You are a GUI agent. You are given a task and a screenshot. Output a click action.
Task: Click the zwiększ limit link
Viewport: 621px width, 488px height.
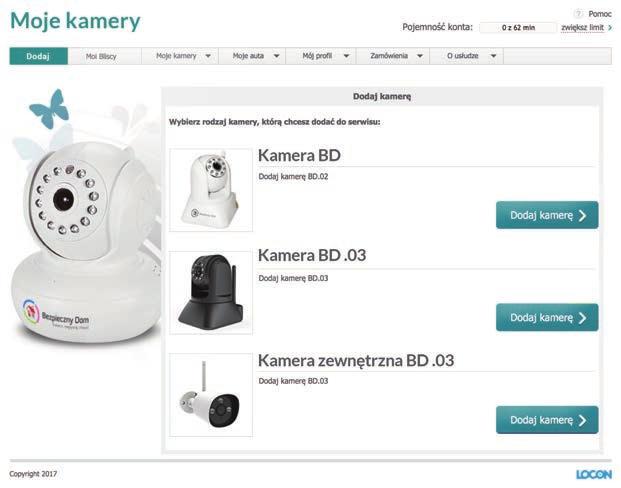[582, 27]
